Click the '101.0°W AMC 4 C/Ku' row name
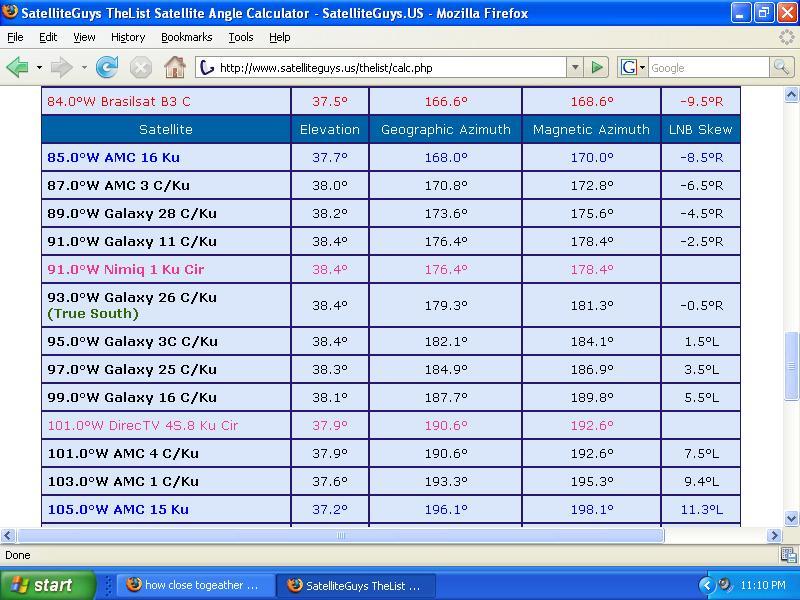800x600 pixels. point(123,454)
